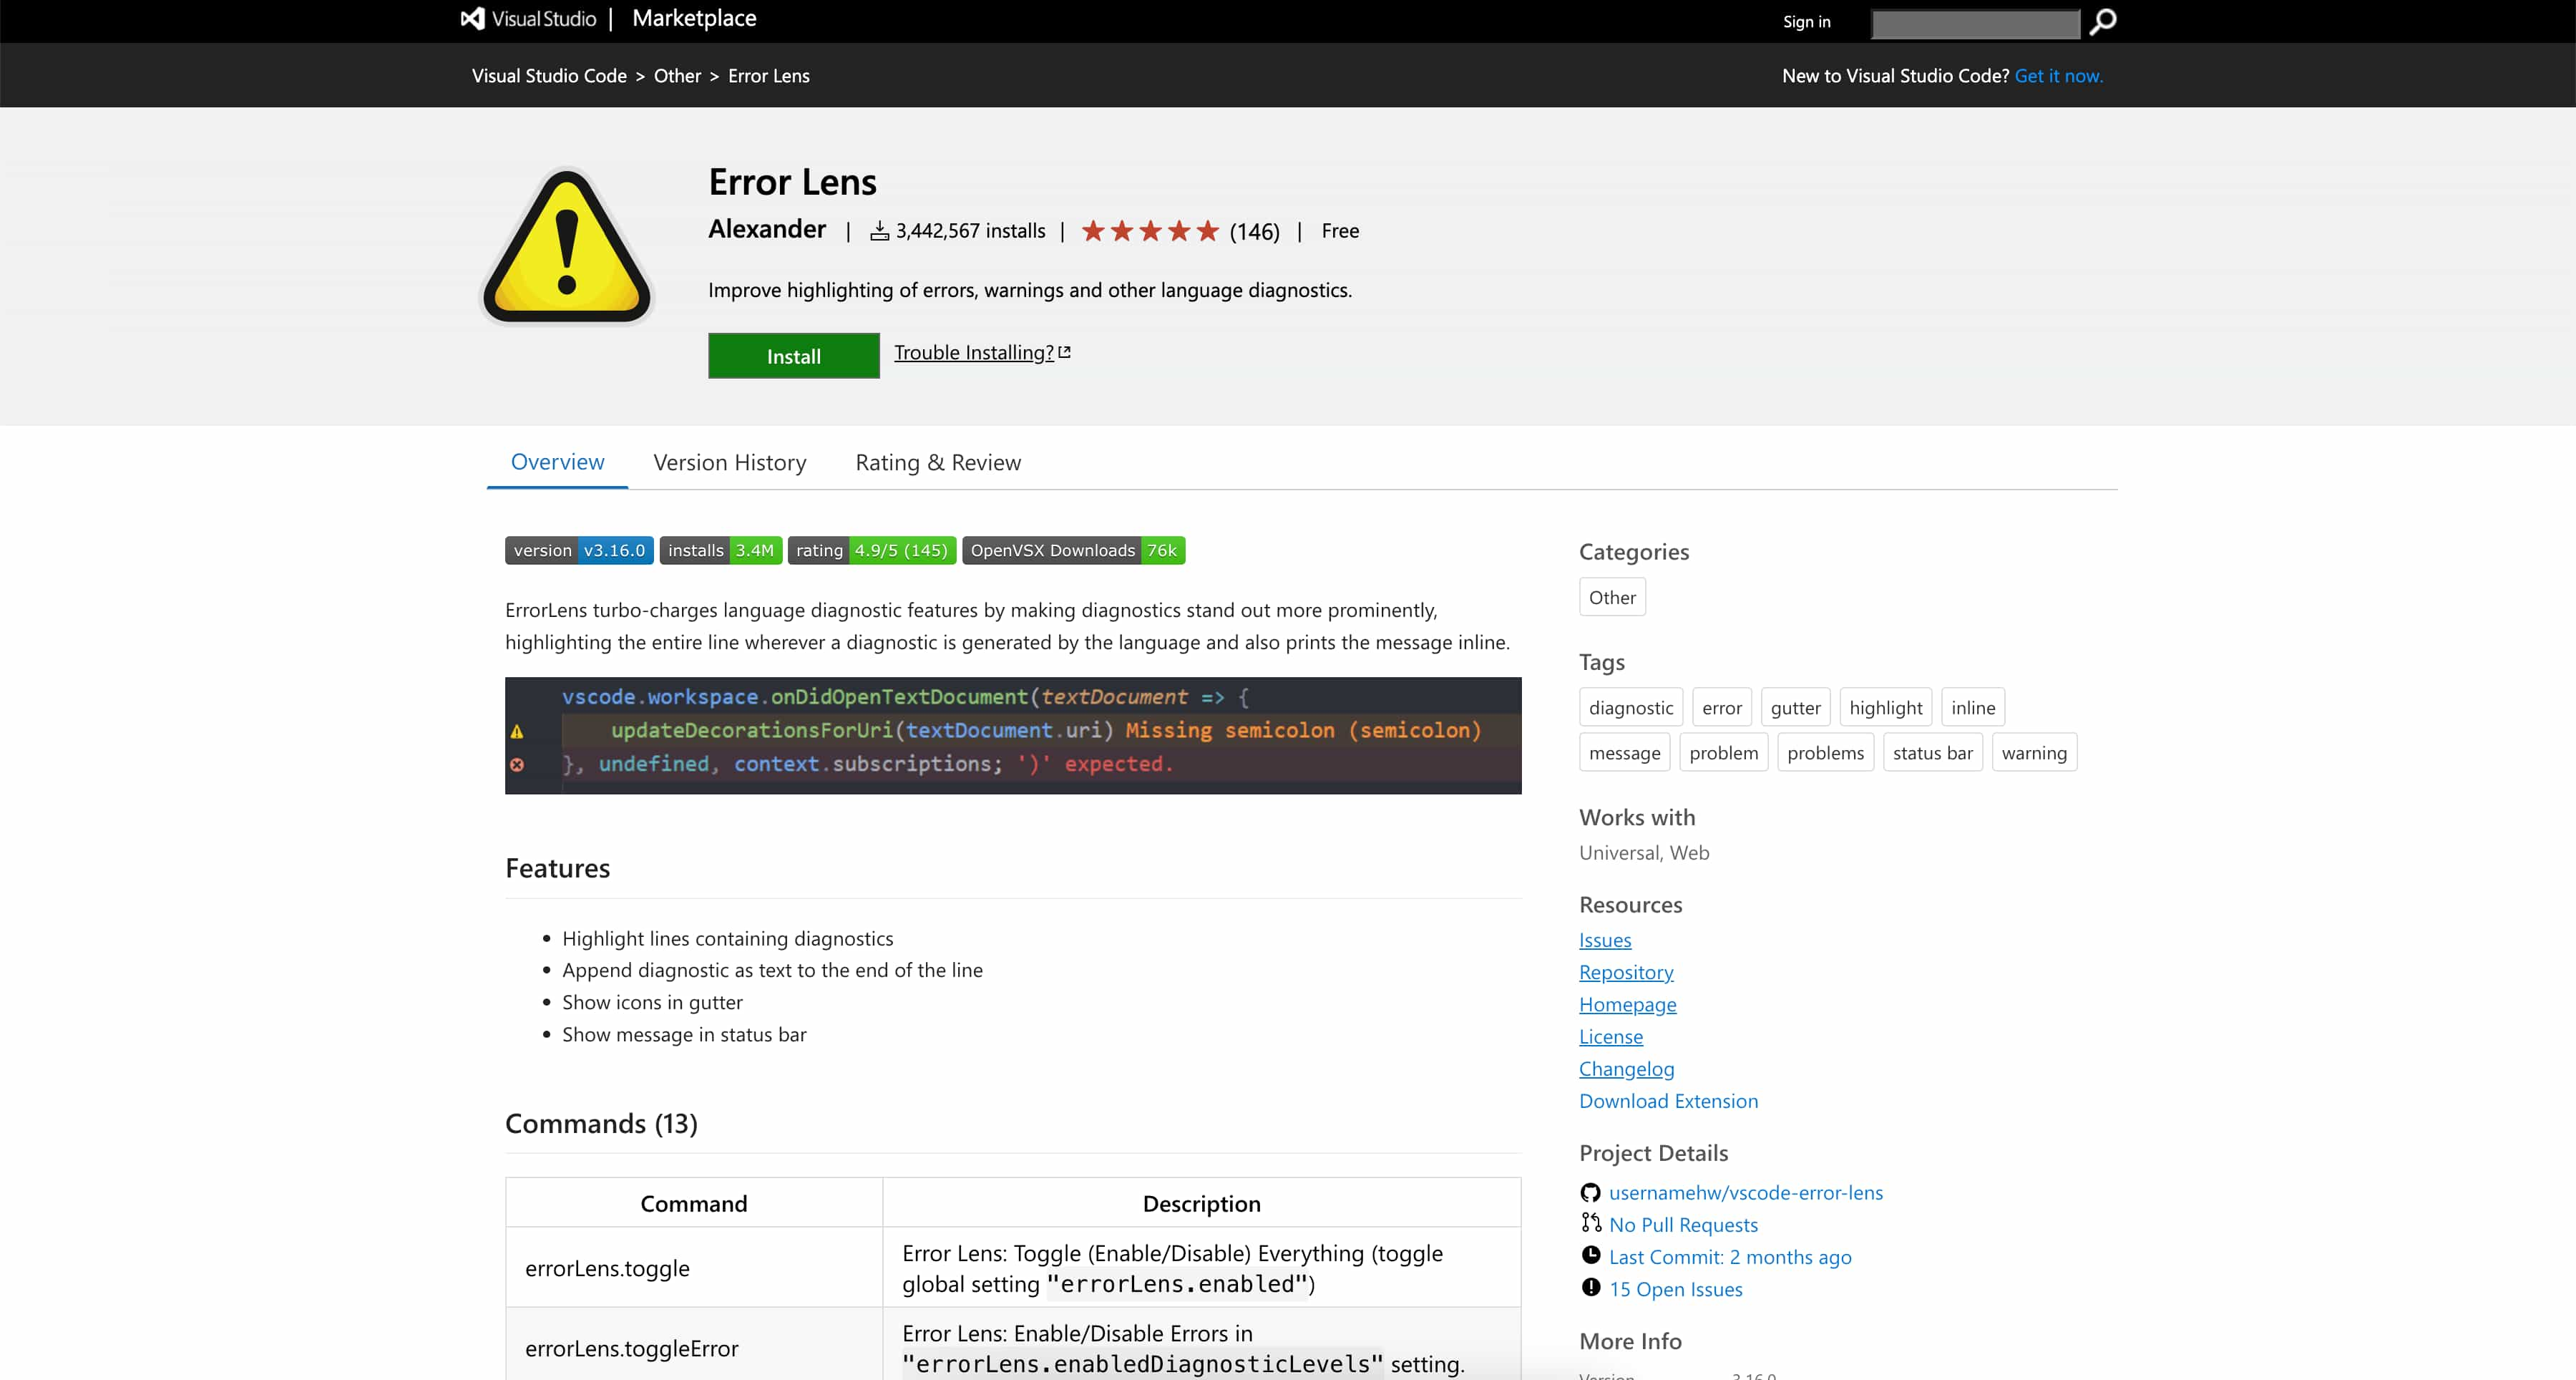Click the code diagnostics demo image
This screenshot has height=1380, width=2576.
(x=1013, y=735)
